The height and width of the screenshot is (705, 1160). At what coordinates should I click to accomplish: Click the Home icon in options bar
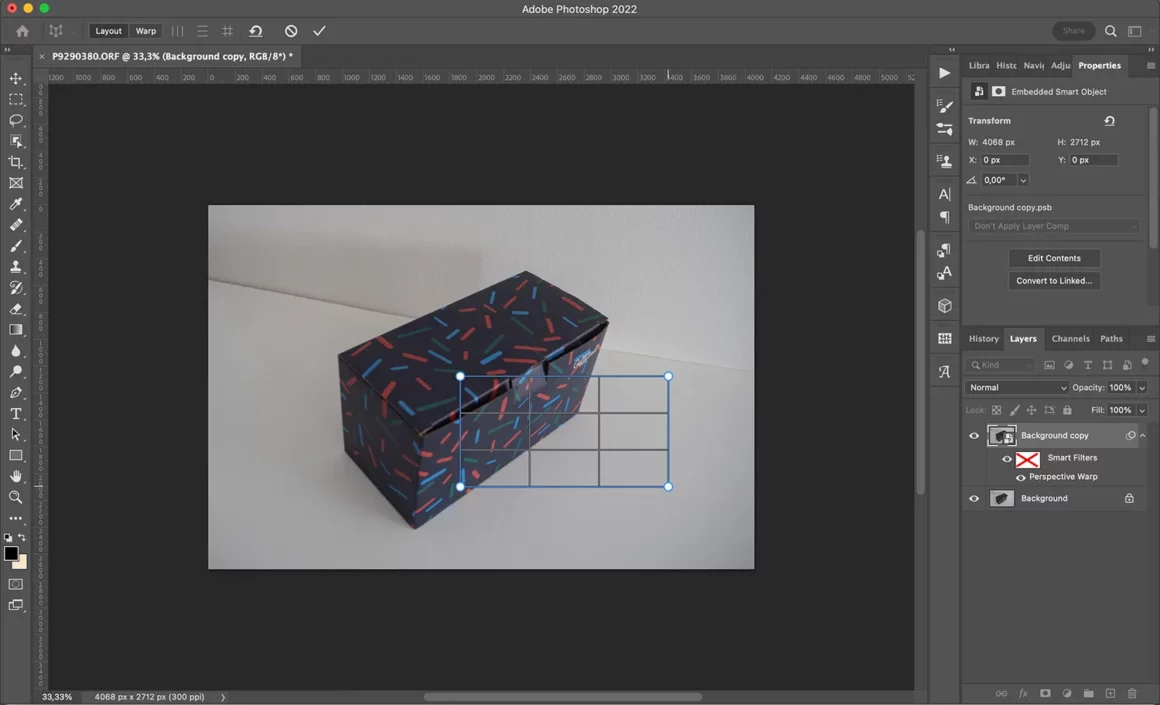[22, 31]
